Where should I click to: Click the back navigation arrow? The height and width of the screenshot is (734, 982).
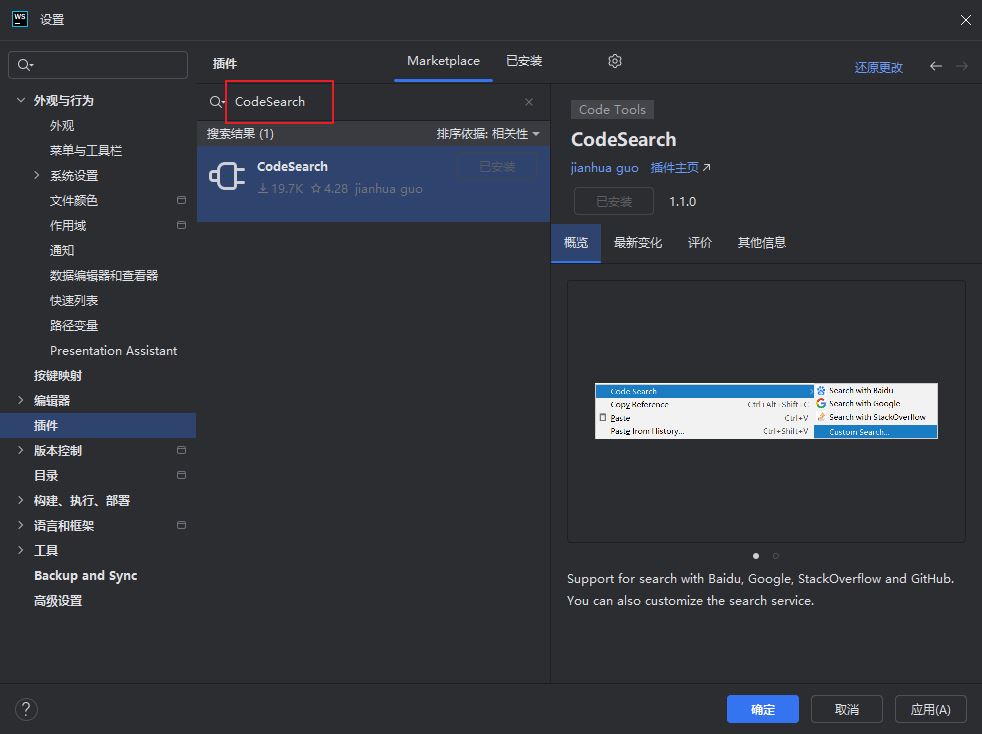(x=935, y=66)
